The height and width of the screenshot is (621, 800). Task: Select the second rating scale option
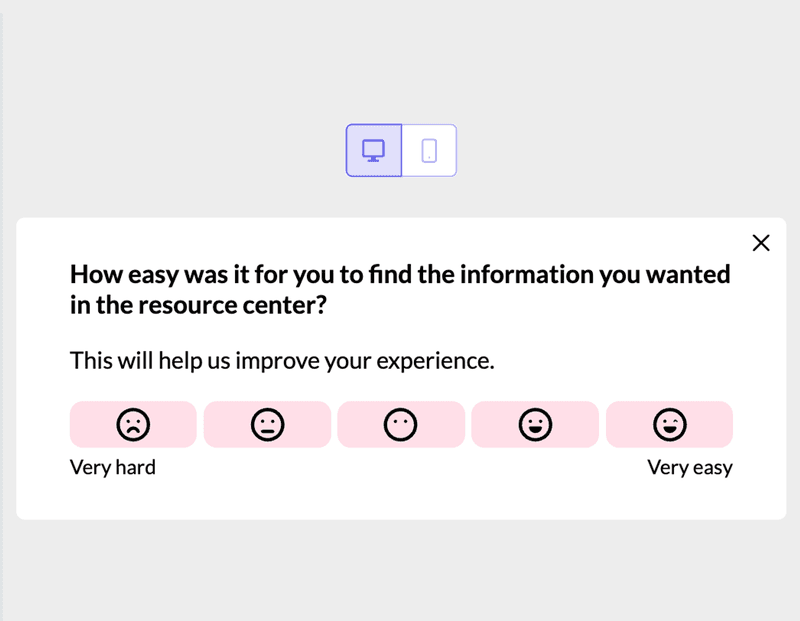pos(267,424)
